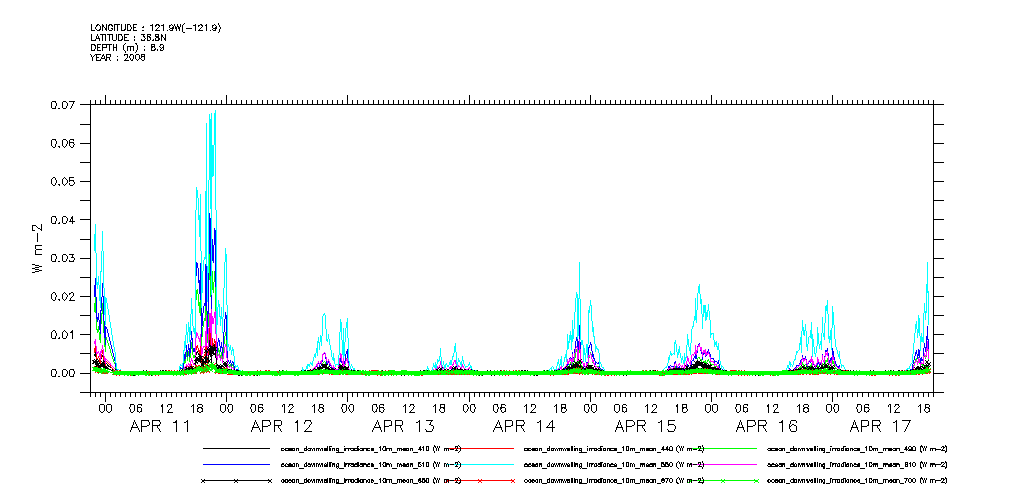The width and height of the screenshot is (1009, 504).
Task: Click the green line sample for 490 legend
Action: coord(723,449)
